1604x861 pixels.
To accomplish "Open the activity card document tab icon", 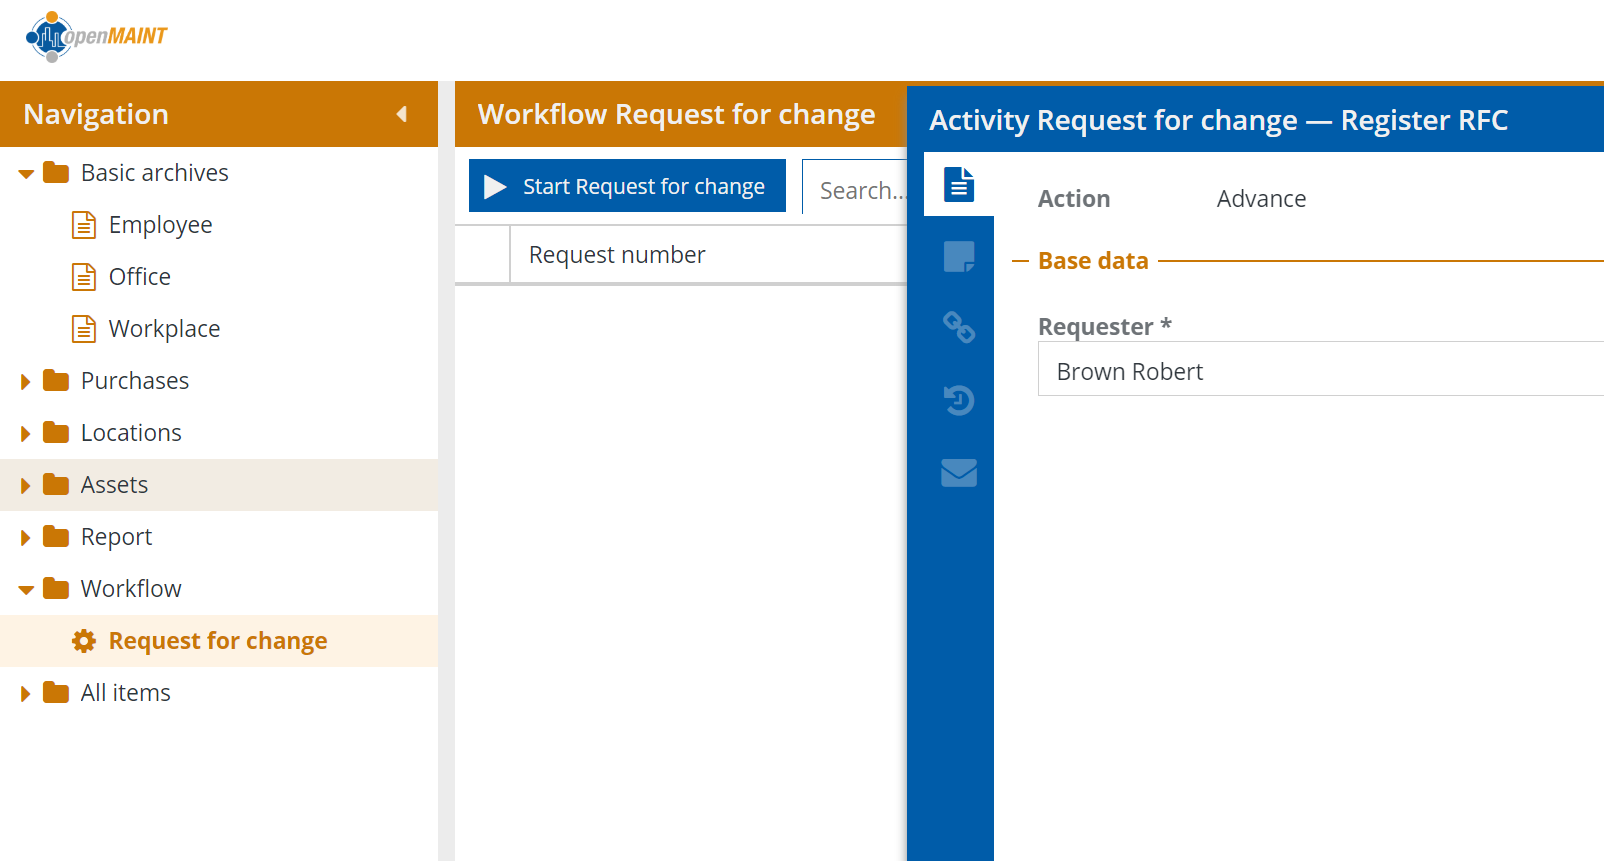I will click(x=959, y=184).
